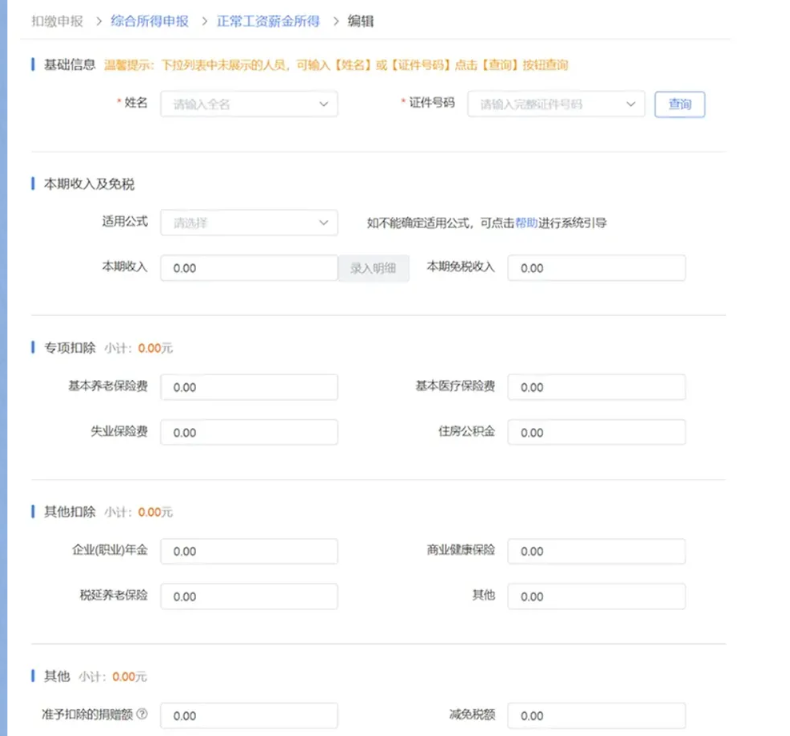
Task: Click the 住房公积金 field
Action: tap(596, 432)
